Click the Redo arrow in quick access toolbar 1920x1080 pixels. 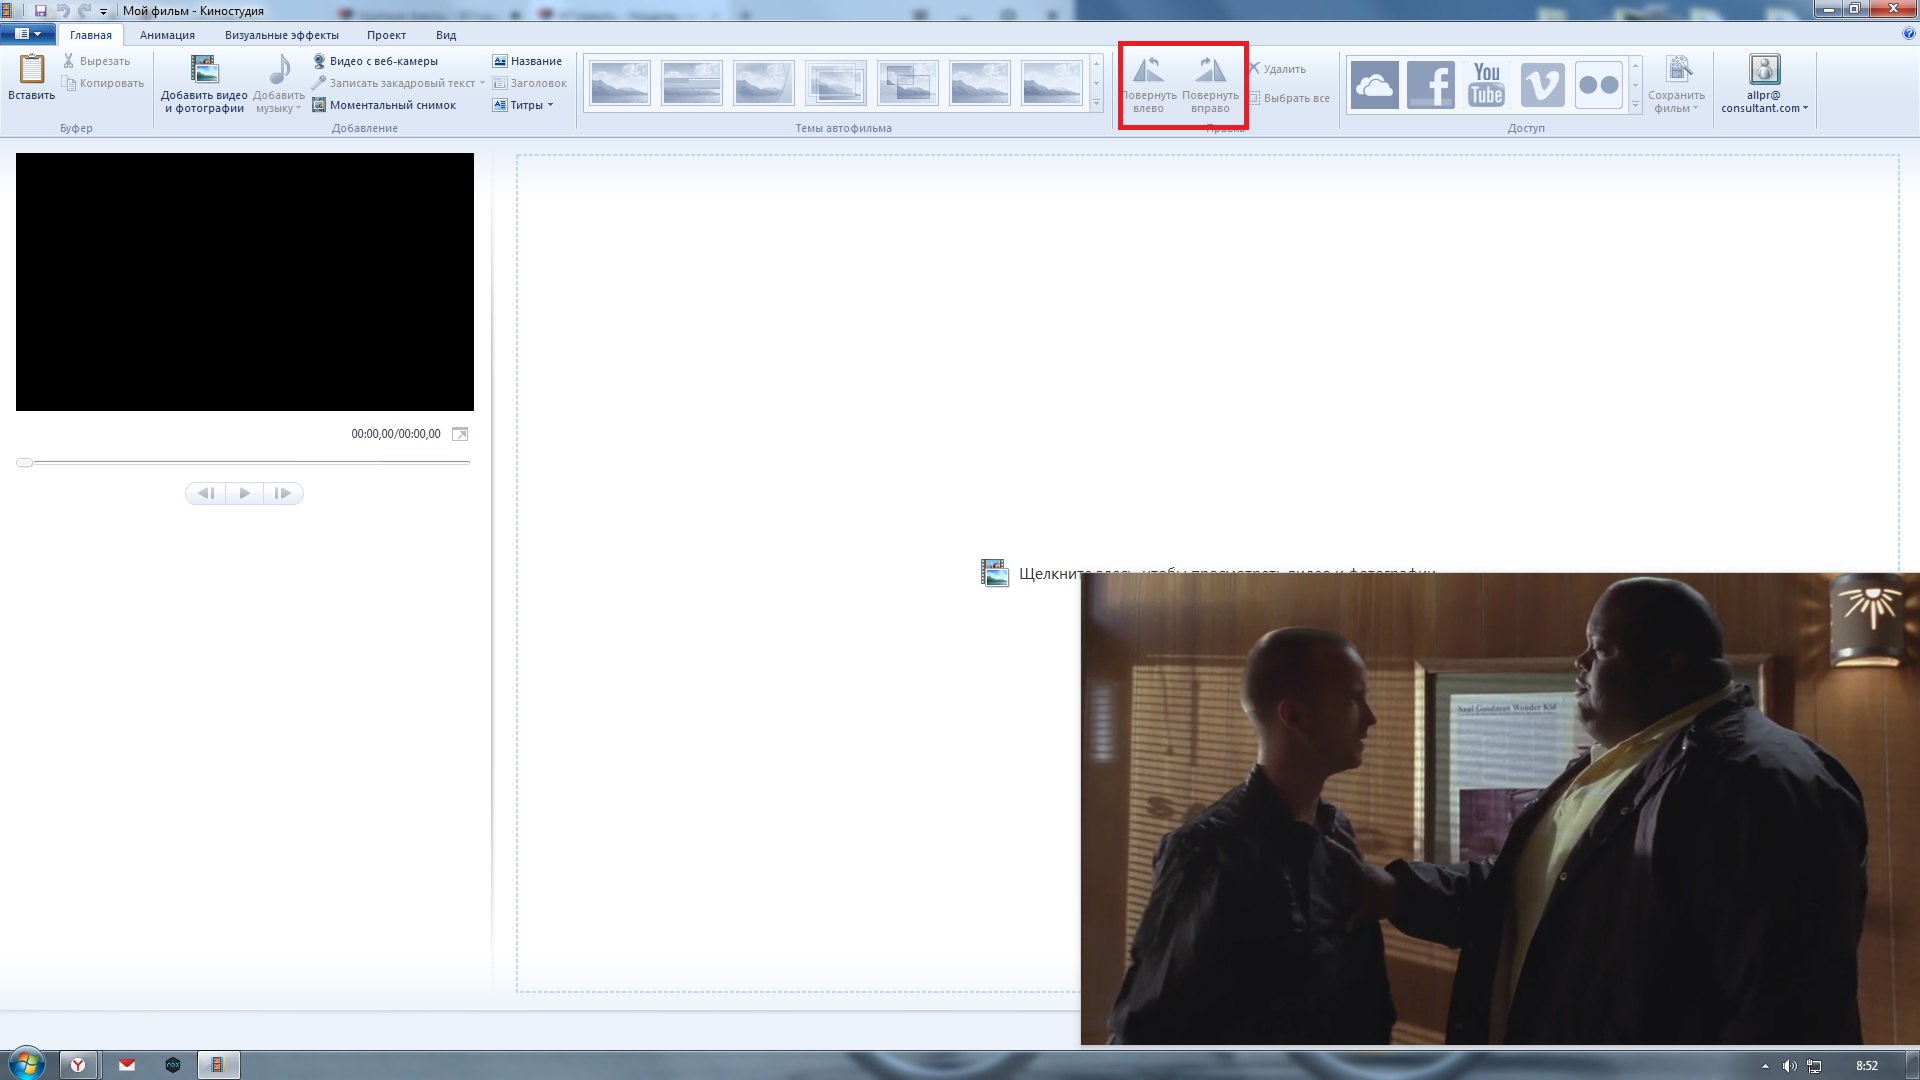pos(84,11)
